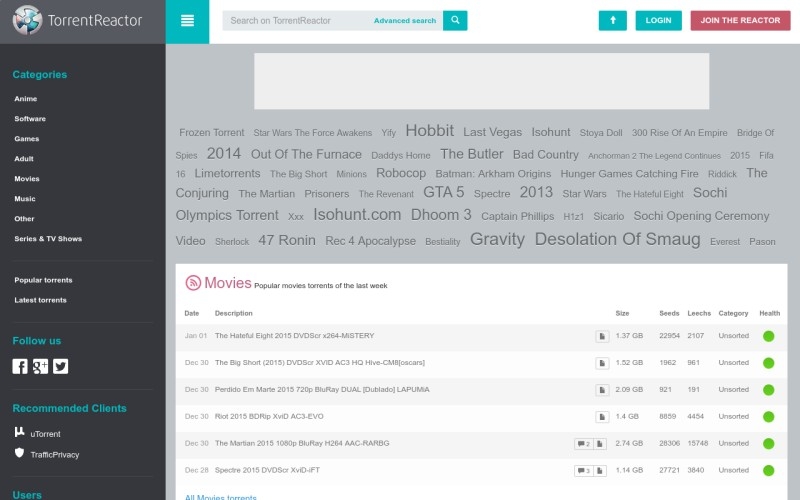Open the Advanced search link
Screen dimensions: 800x500
click(405, 21)
